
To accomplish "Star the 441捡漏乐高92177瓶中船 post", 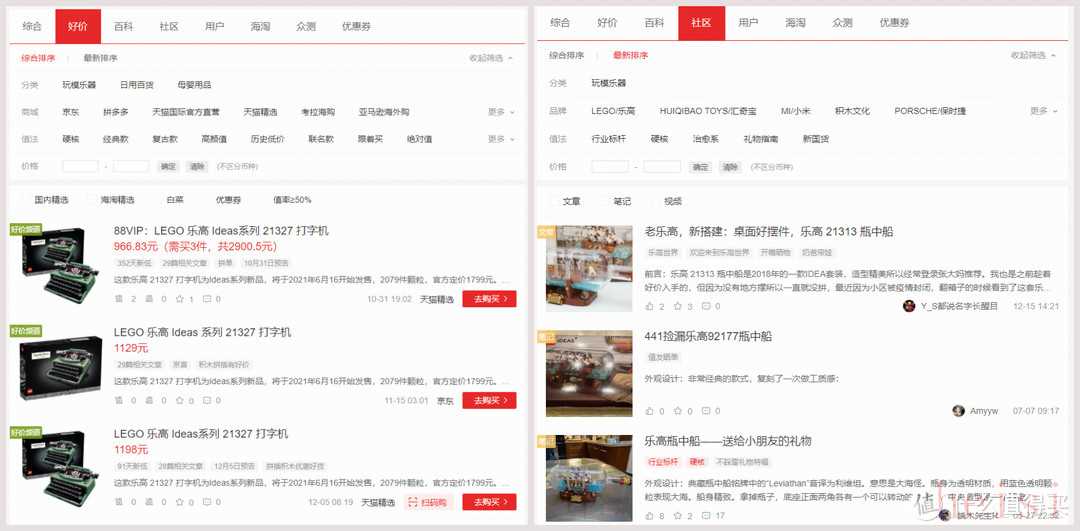I will click(x=678, y=410).
